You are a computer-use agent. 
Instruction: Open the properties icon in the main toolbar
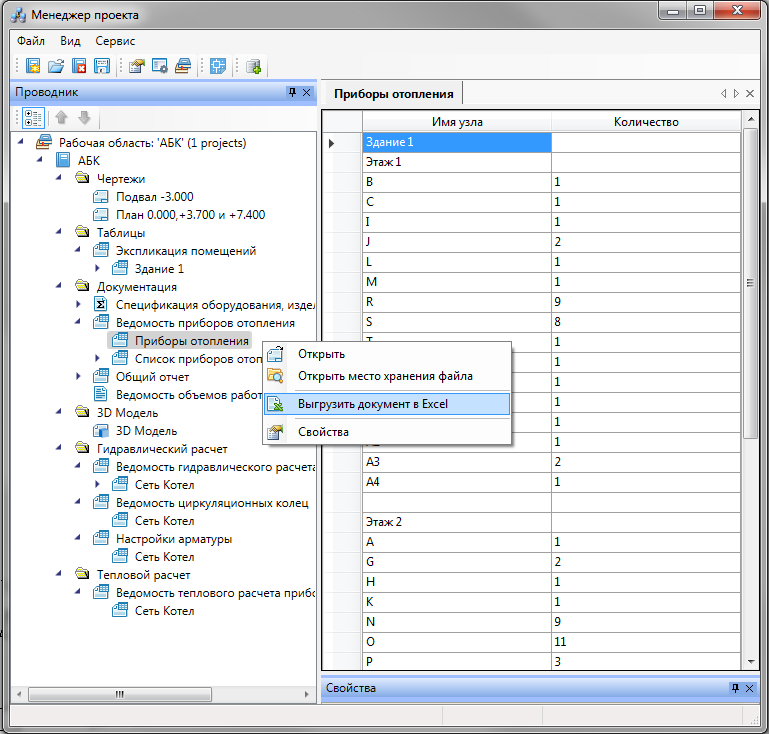pyautogui.click(x=137, y=66)
